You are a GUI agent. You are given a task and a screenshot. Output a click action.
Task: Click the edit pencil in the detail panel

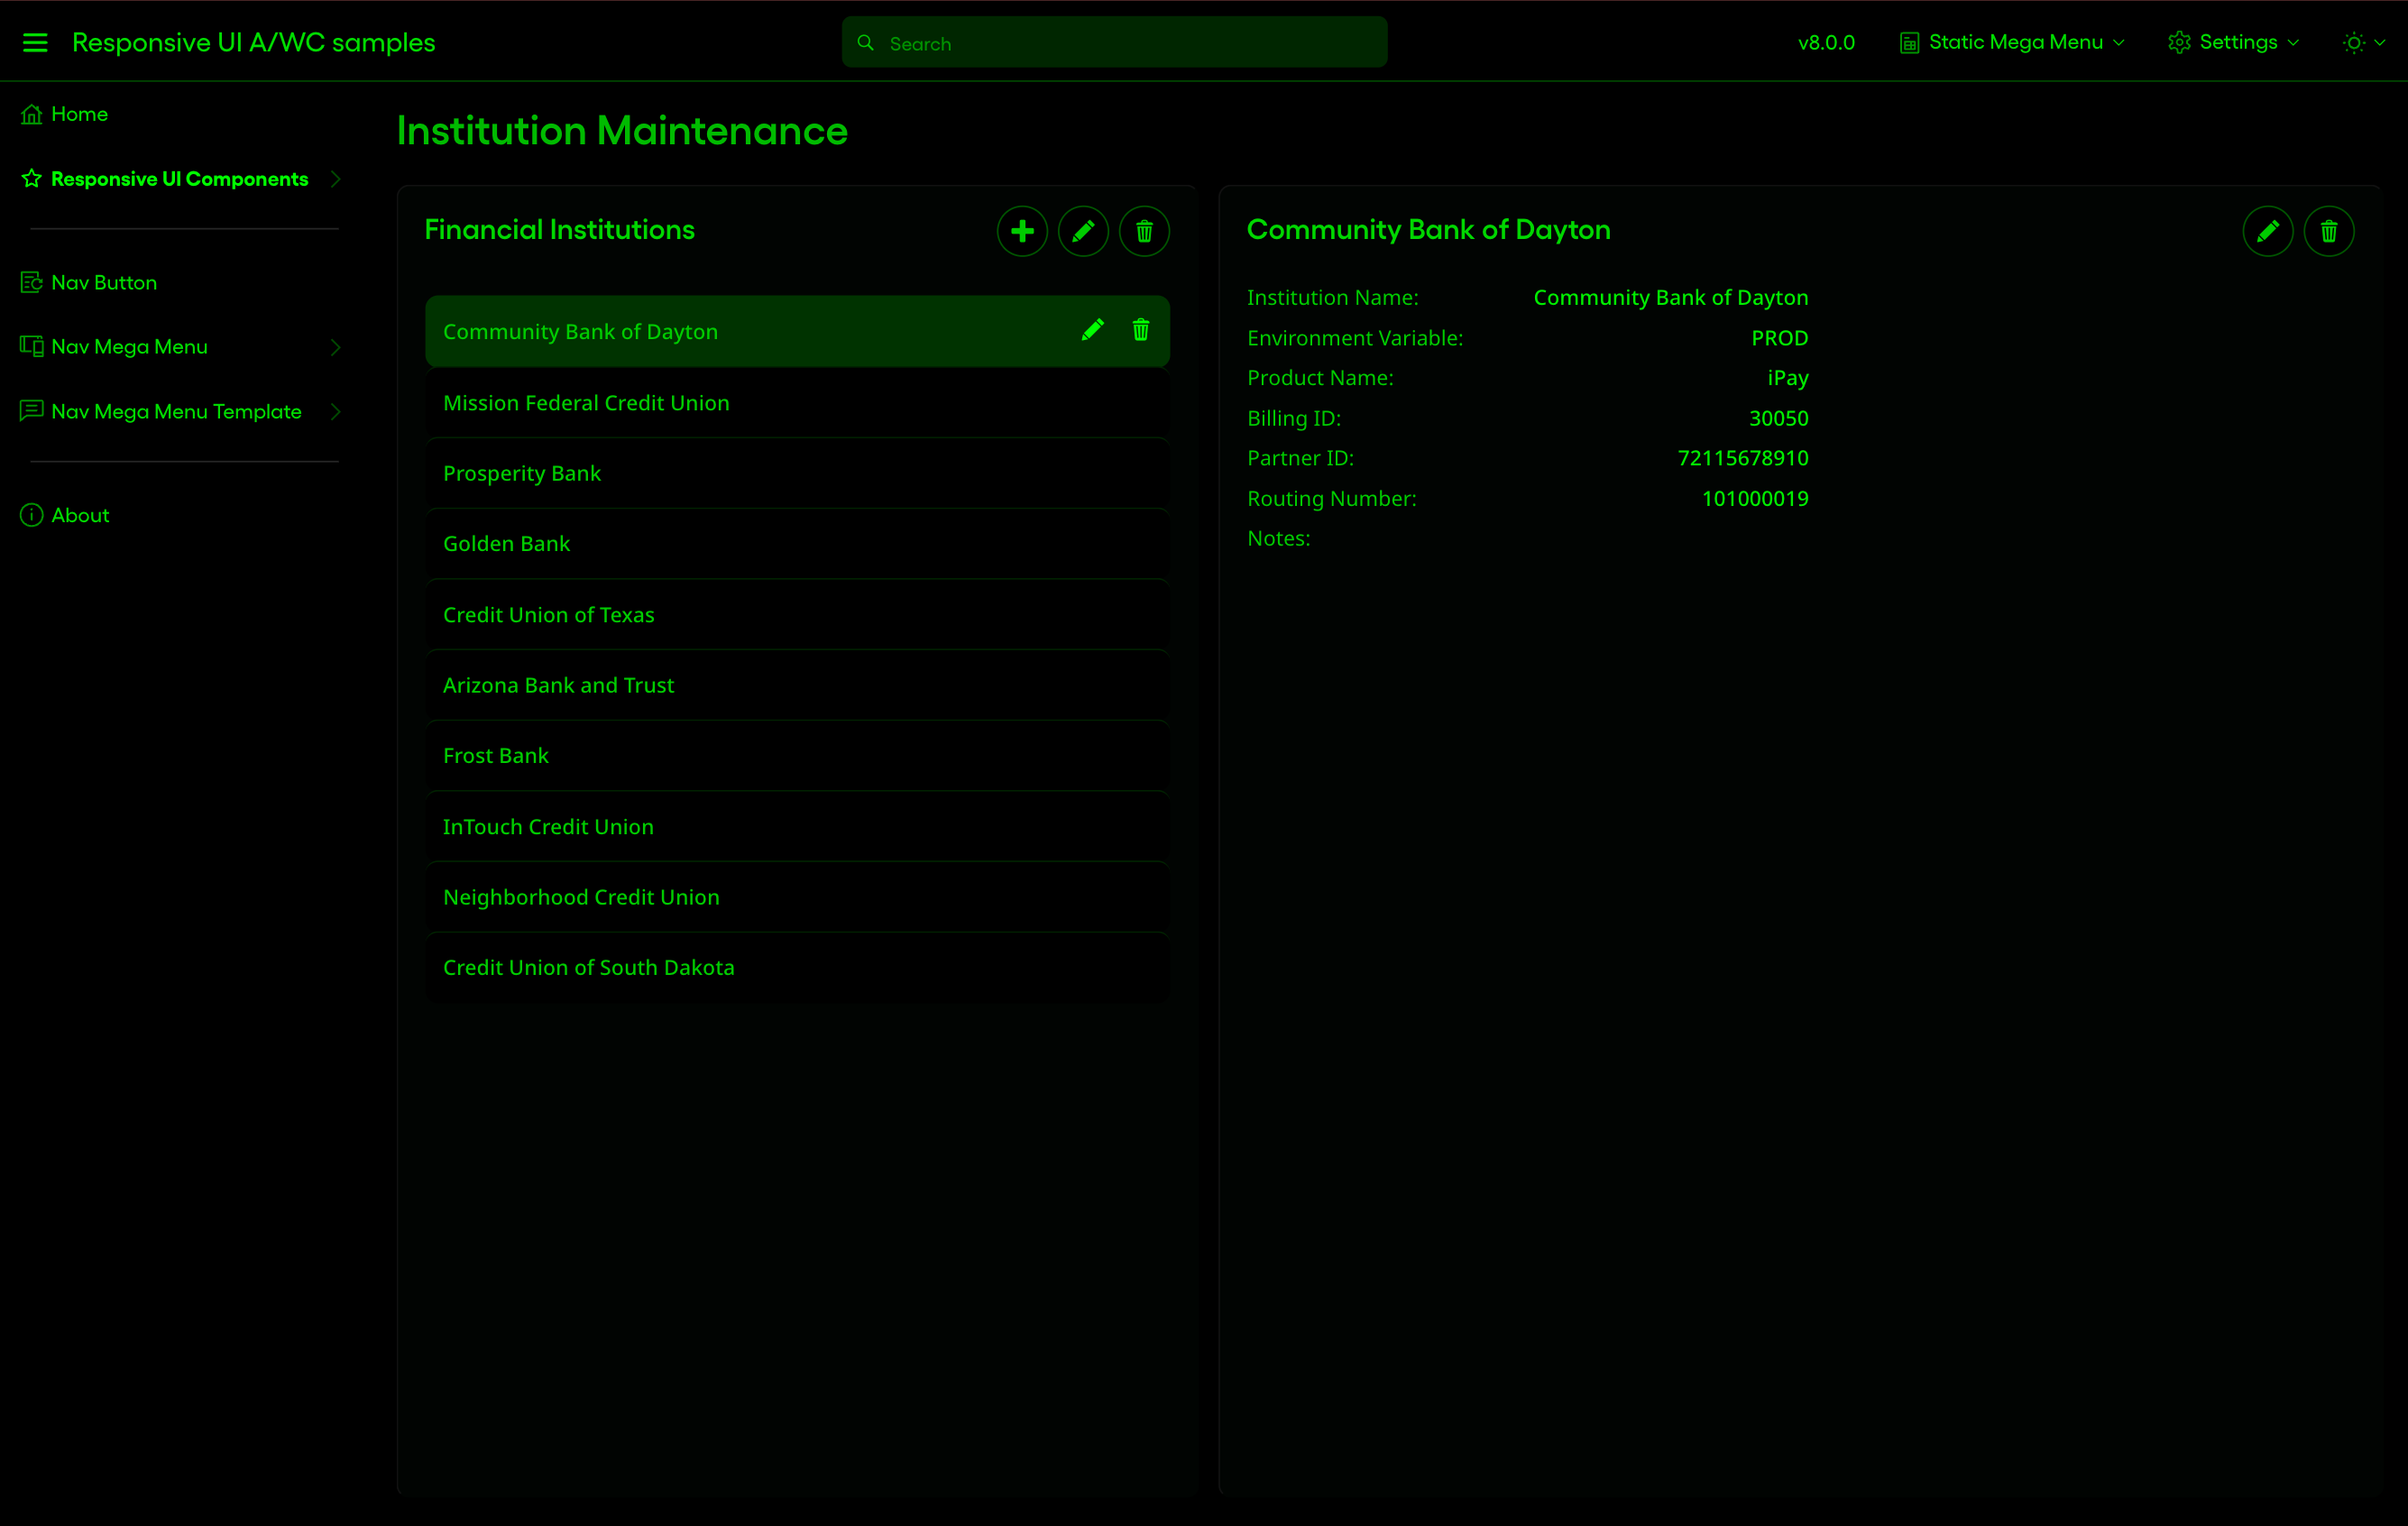tap(2268, 230)
